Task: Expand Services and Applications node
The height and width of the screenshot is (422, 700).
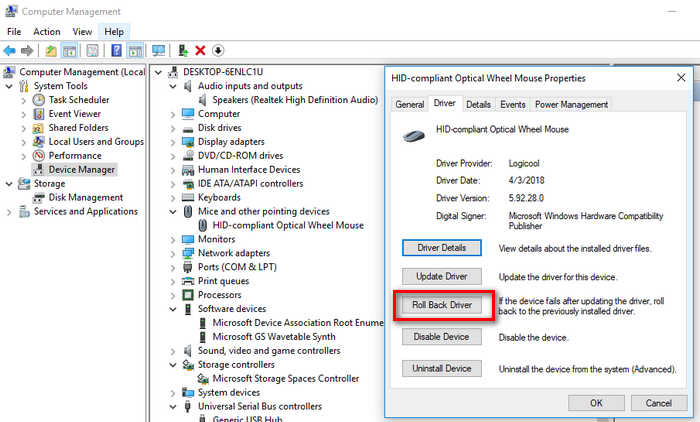Action: pos(9,212)
